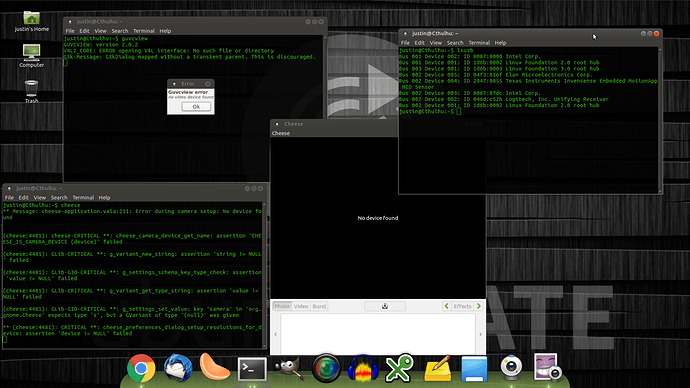The image size is (690, 388).
Task: Click 'No device found' text in Cheese
Action: coord(378,218)
